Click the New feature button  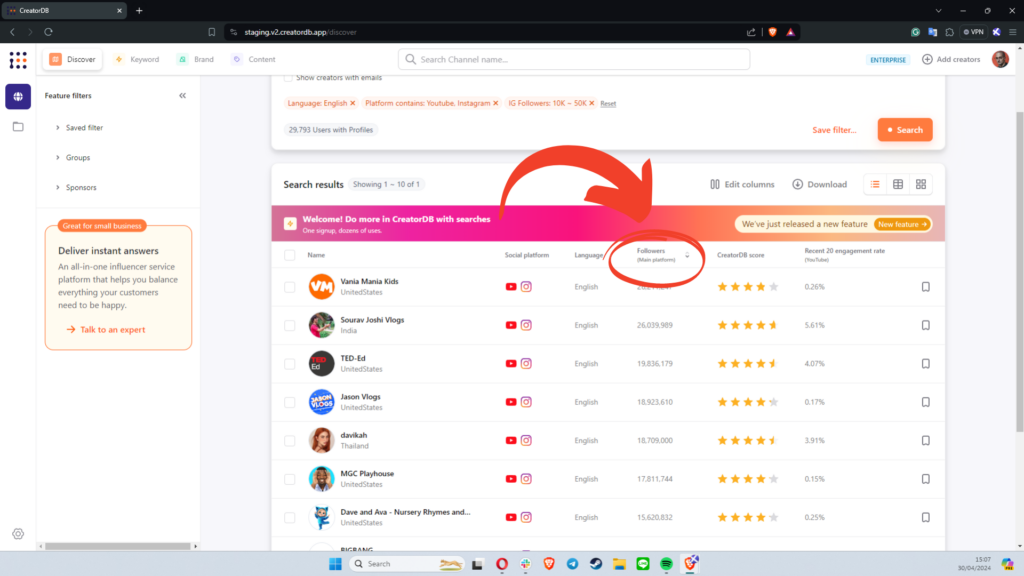[x=903, y=224]
